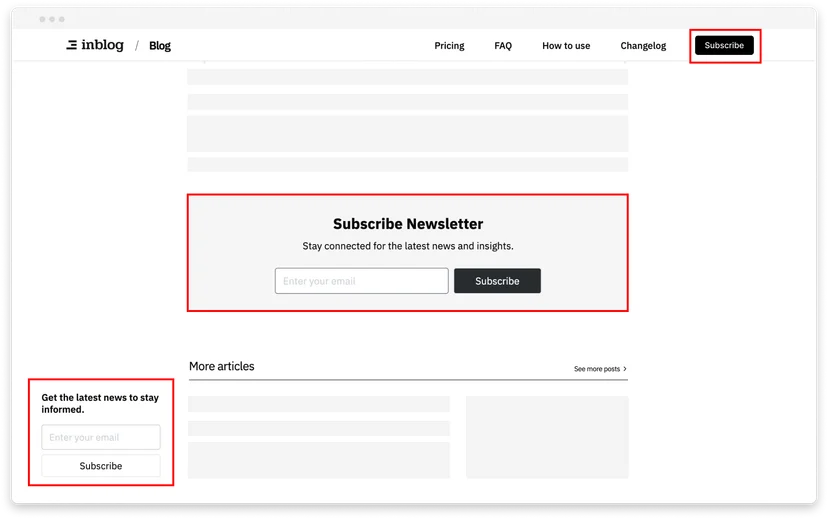Click the Subscribe Newsletter heading
Image resolution: width=828 pixels, height=519 pixels.
click(408, 224)
